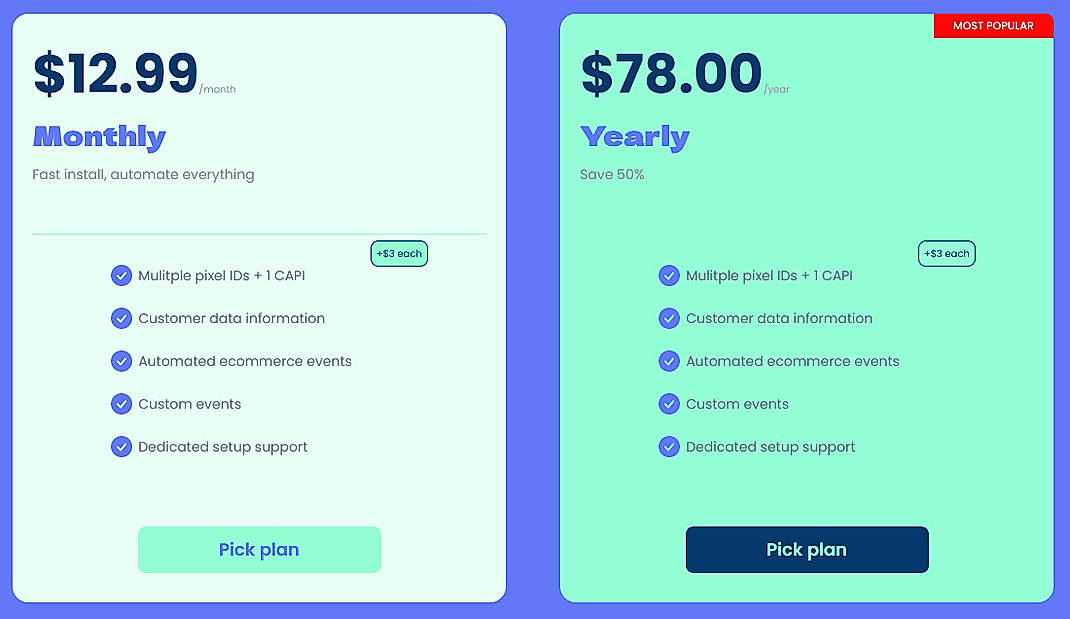Click the Automated ecommerce events checkmark on Yearly
The height and width of the screenshot is (619, 1070).
coord(669,361)
